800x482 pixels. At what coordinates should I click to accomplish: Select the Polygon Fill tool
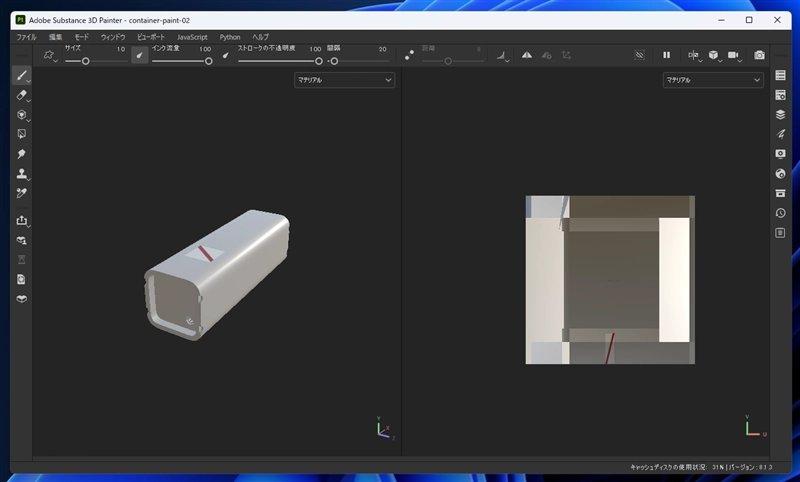[21, 134]
